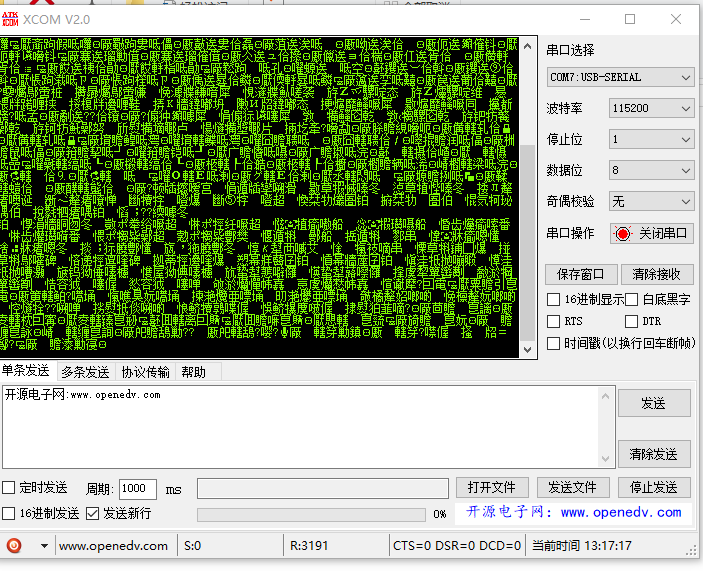Click the S:0 sent counter in status bar
Screen dimensions: 703x571
193,546
